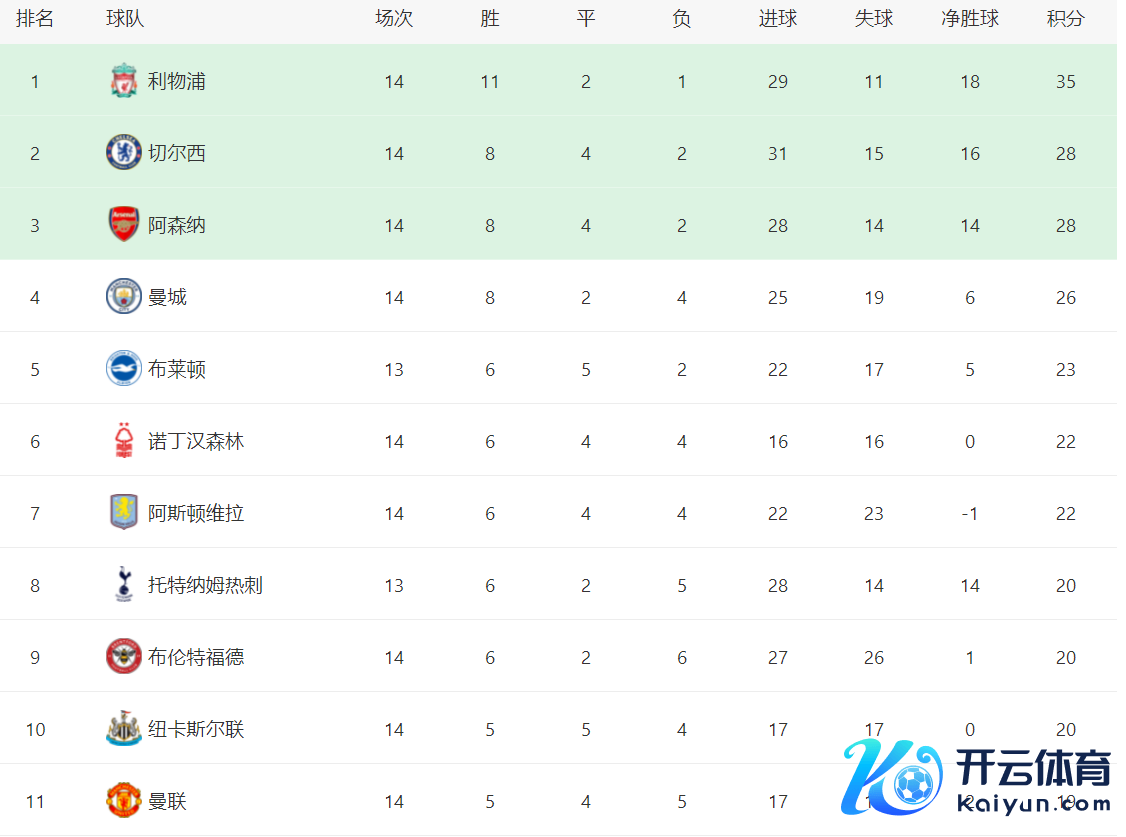Click the Tottenham Hotspur crest icon
This screenshot has width=1126, height=837.
(123, 585)
